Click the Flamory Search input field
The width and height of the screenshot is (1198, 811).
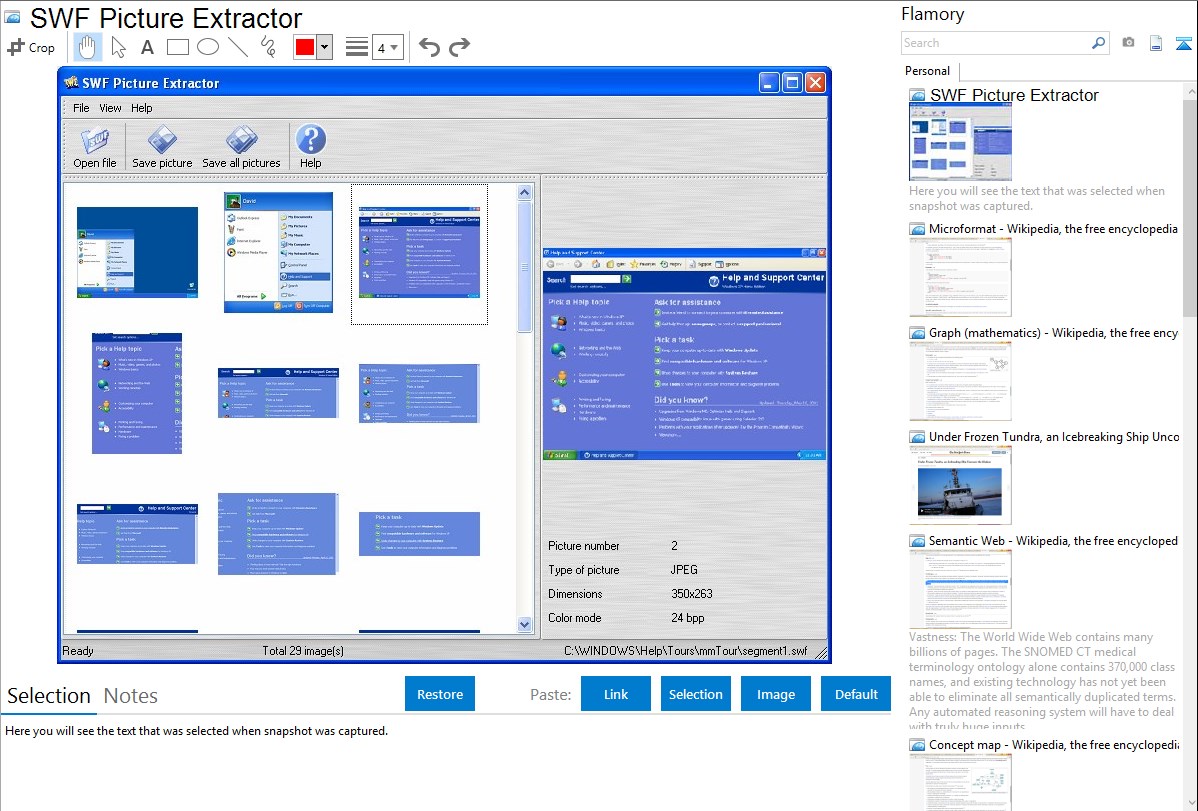point(996,43)
